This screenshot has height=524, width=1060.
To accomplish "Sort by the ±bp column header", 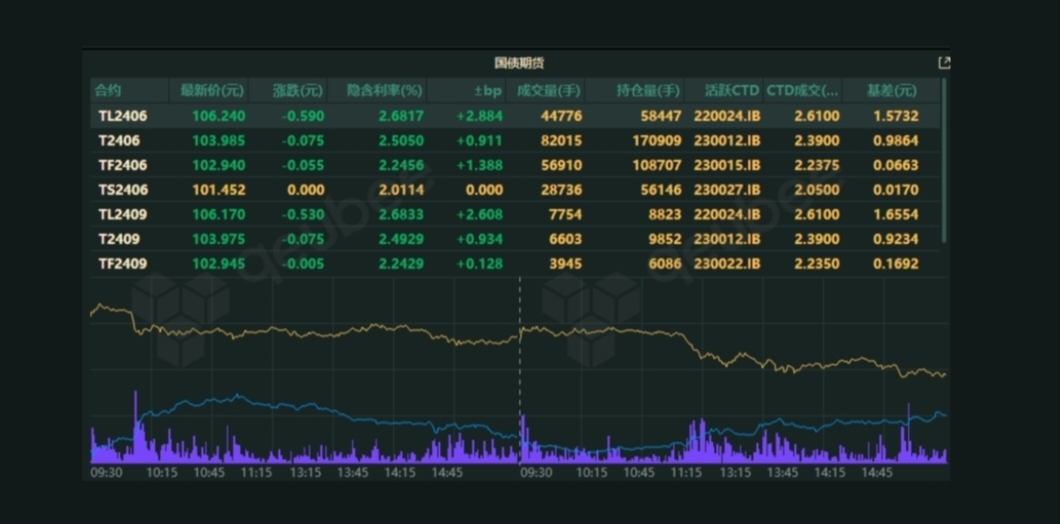I will (487, 91).
